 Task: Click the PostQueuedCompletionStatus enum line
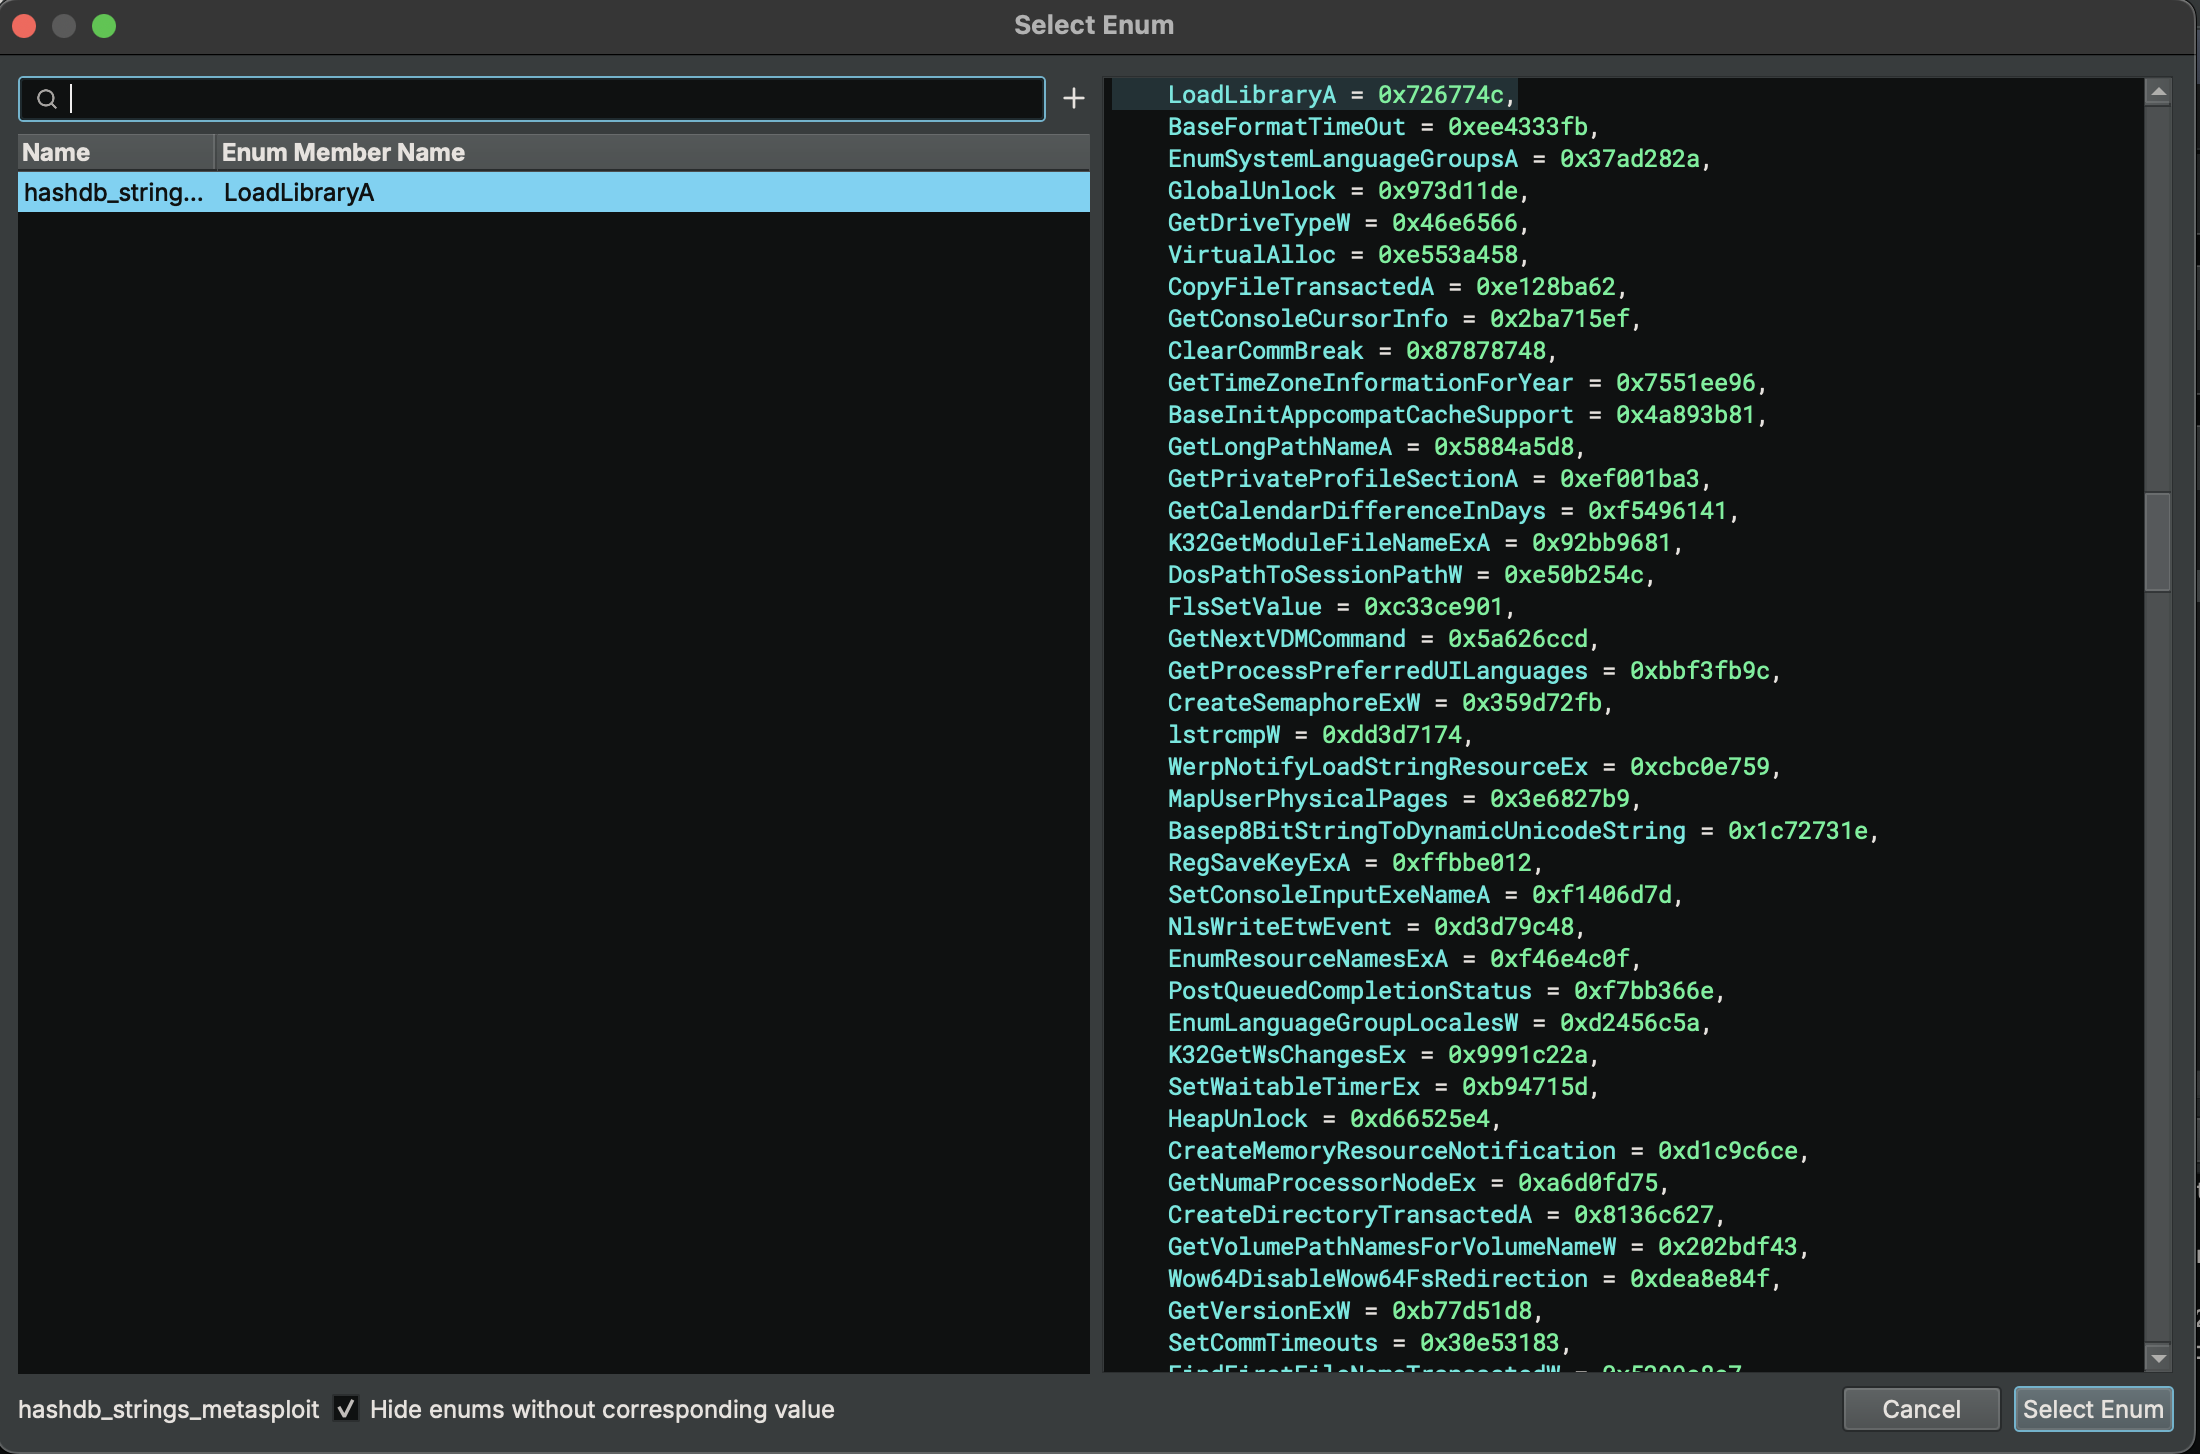(x=1446, y=991)
